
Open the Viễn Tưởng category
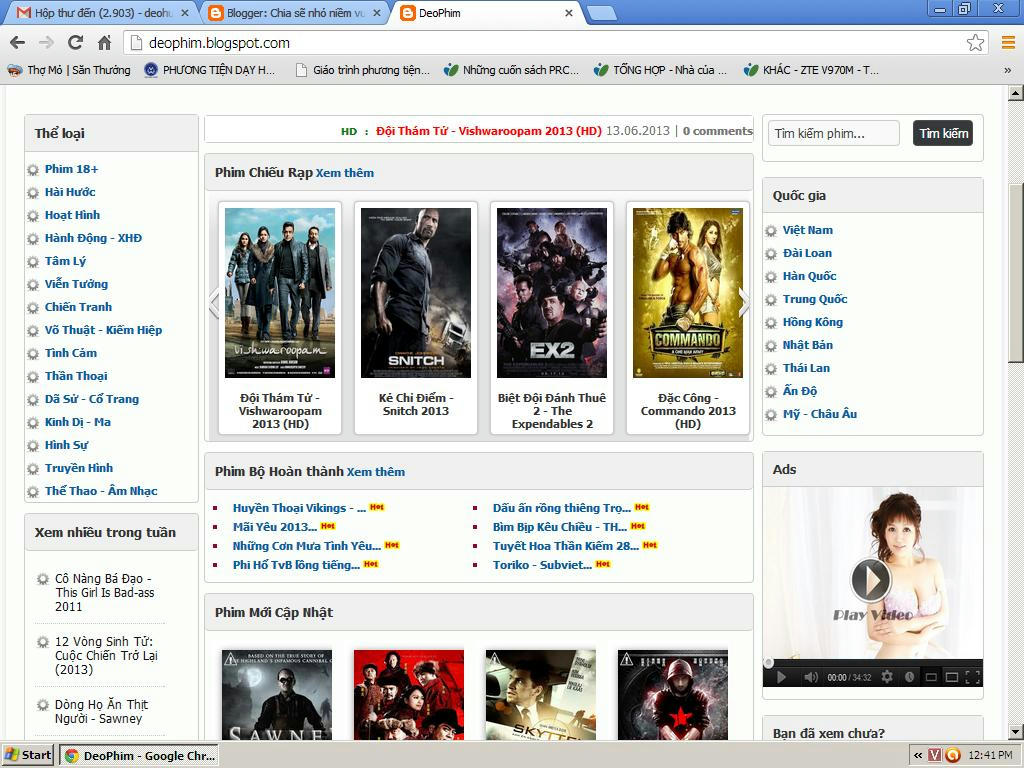tap(76, 284)
